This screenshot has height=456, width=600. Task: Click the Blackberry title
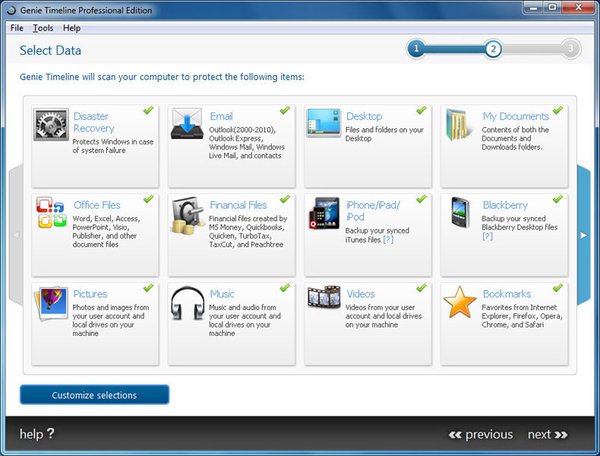(x=505, y=205)
